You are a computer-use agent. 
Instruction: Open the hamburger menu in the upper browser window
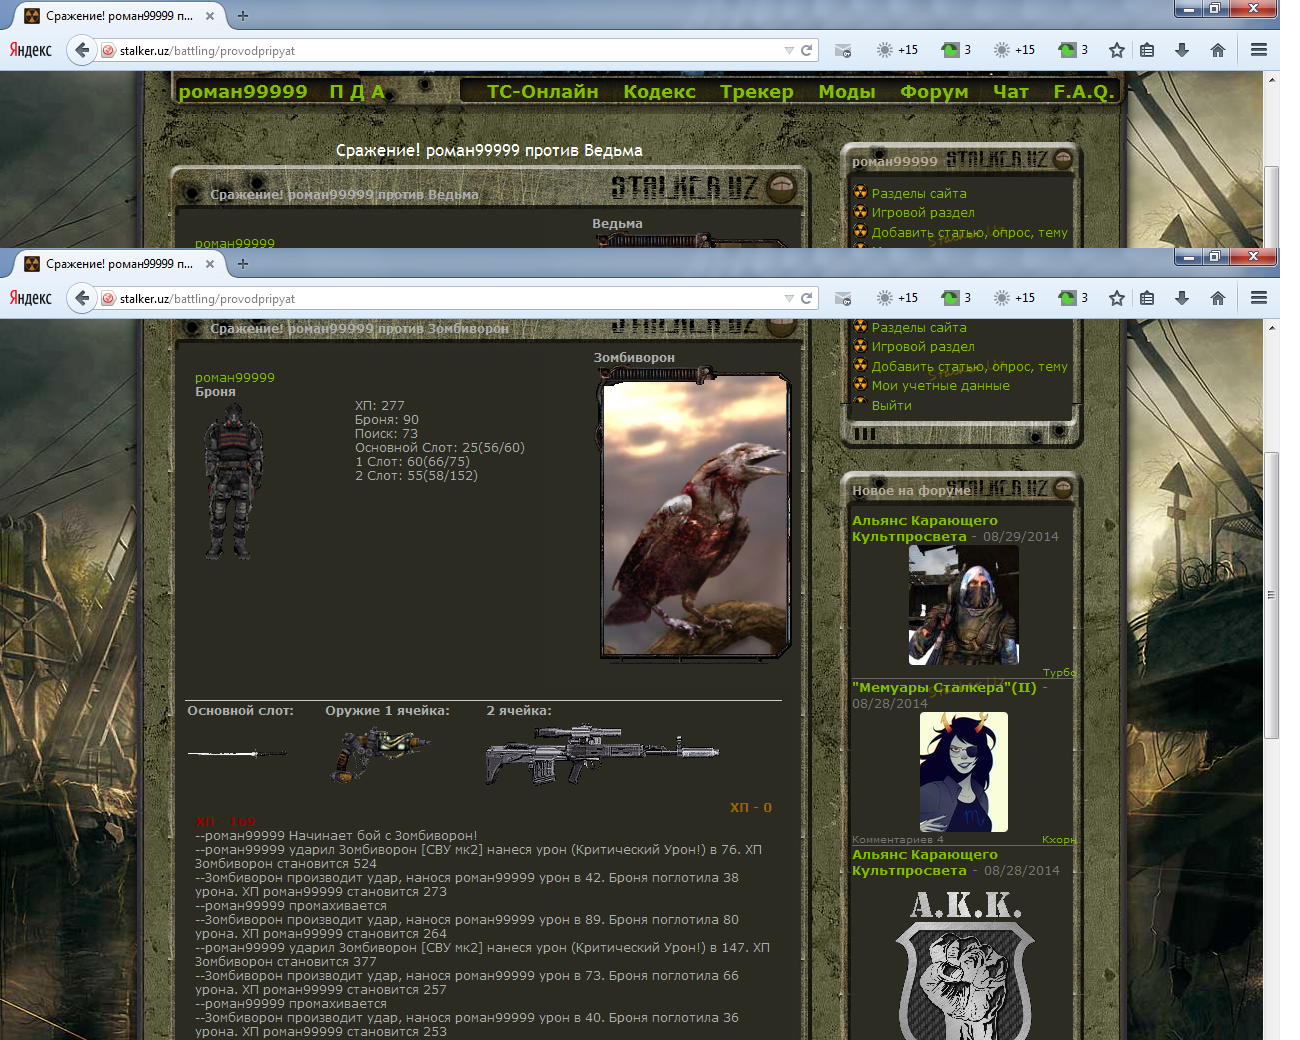pos(1259,50)
